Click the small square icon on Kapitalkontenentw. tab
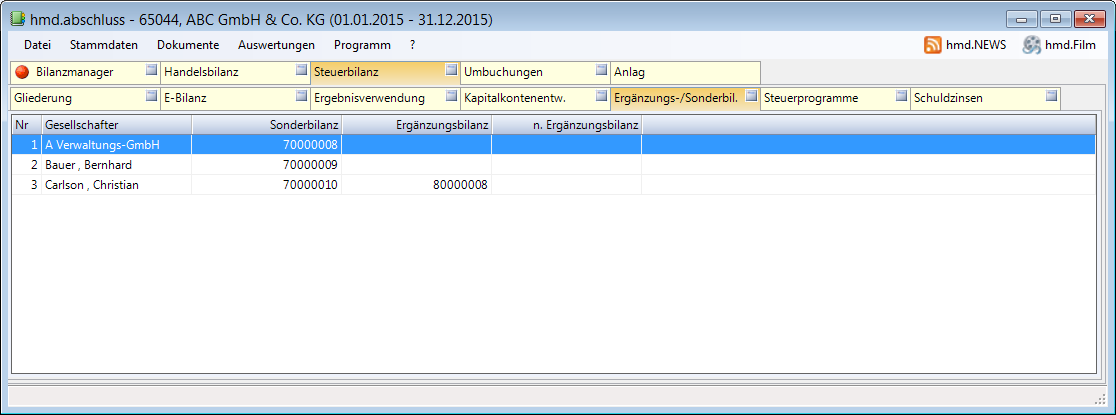Viewport: 1116px width, 415px height. tap(601, 97)
